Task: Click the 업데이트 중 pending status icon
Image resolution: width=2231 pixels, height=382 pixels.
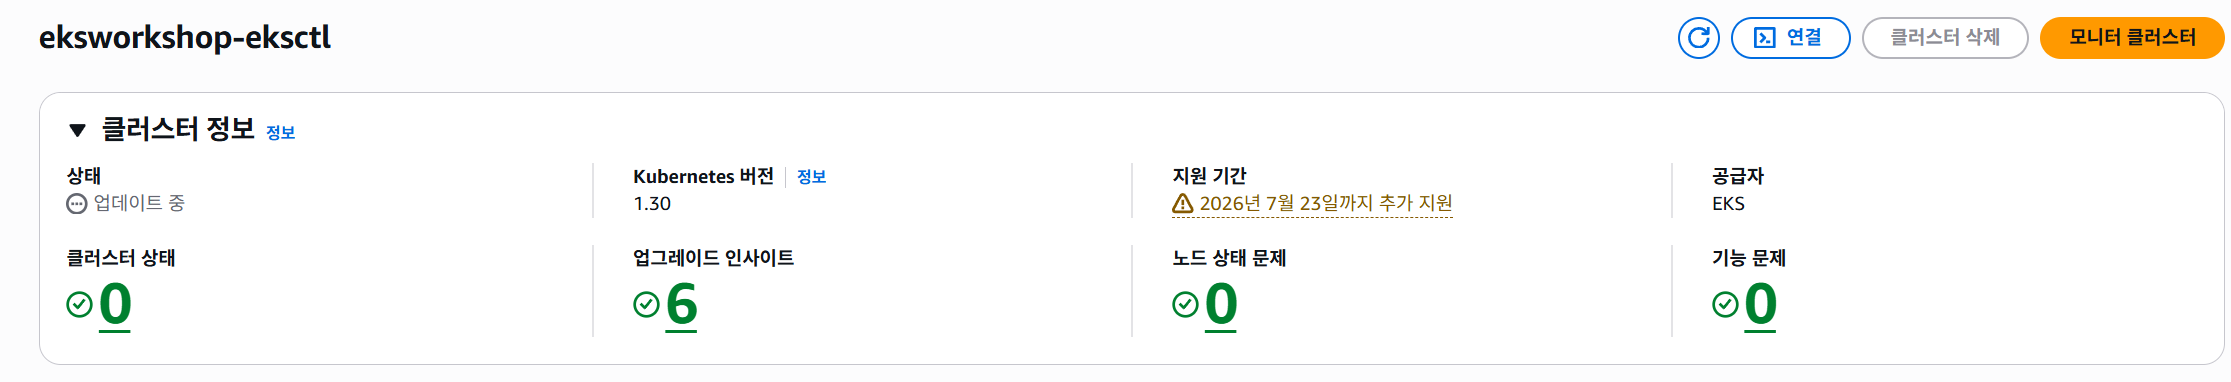Action: [77, 204]
